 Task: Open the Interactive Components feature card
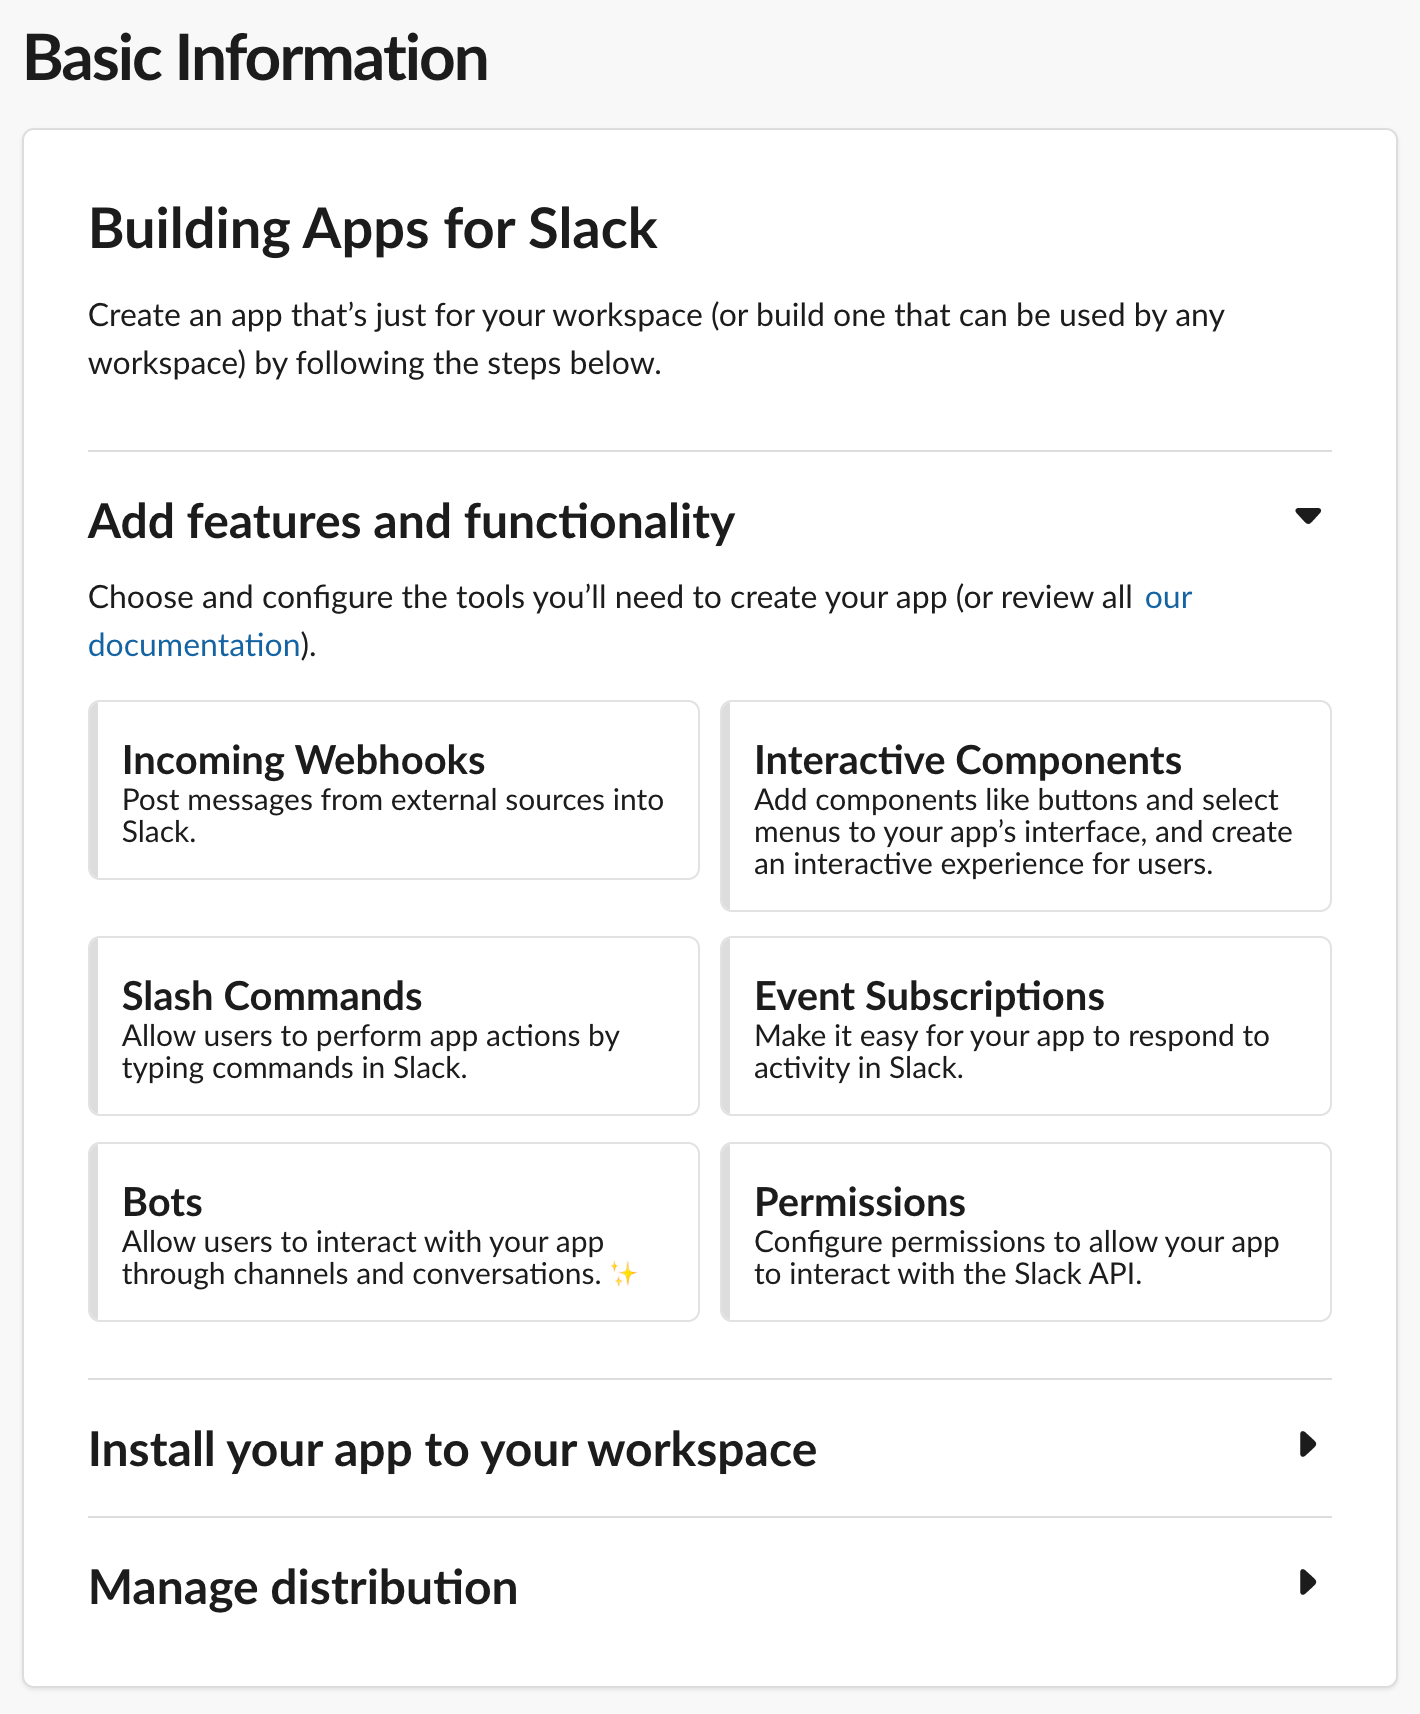click(x=1026, y=806)
